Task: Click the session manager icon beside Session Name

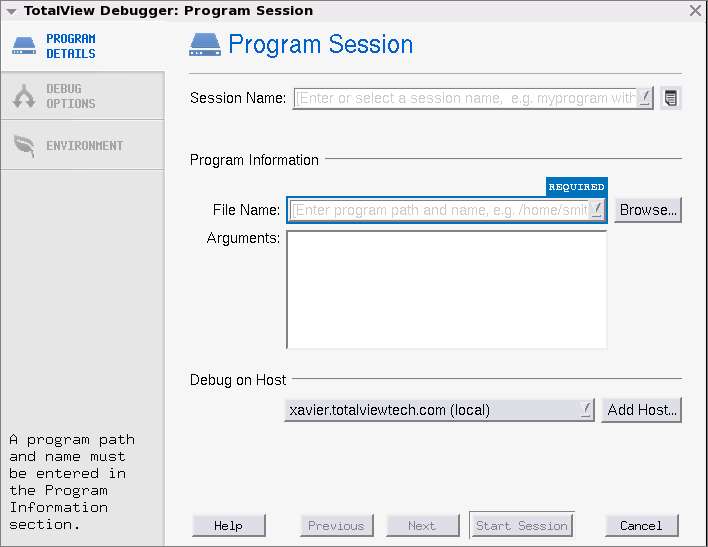Action: pyautogui.click(x=671, y=98)
